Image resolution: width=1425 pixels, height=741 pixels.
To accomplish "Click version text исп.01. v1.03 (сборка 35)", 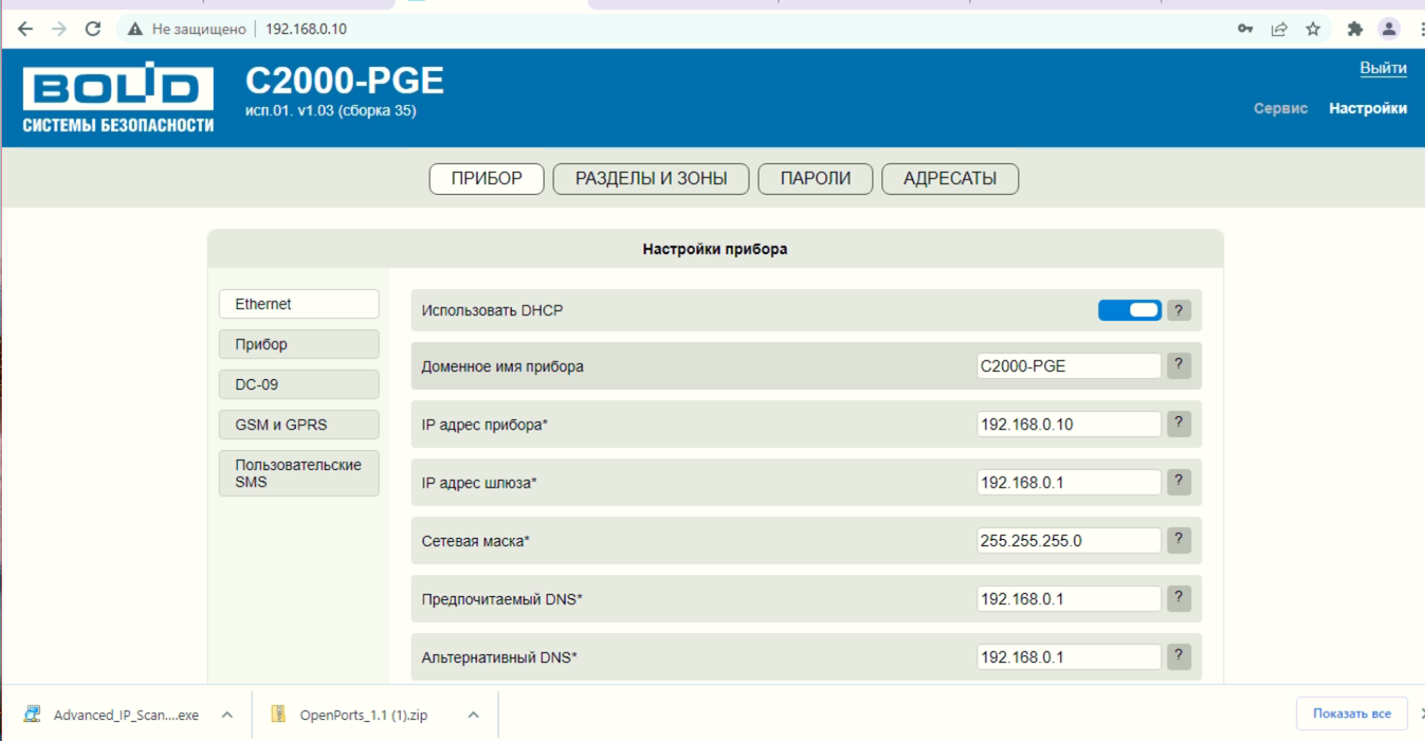I will (x=330, y=111).
